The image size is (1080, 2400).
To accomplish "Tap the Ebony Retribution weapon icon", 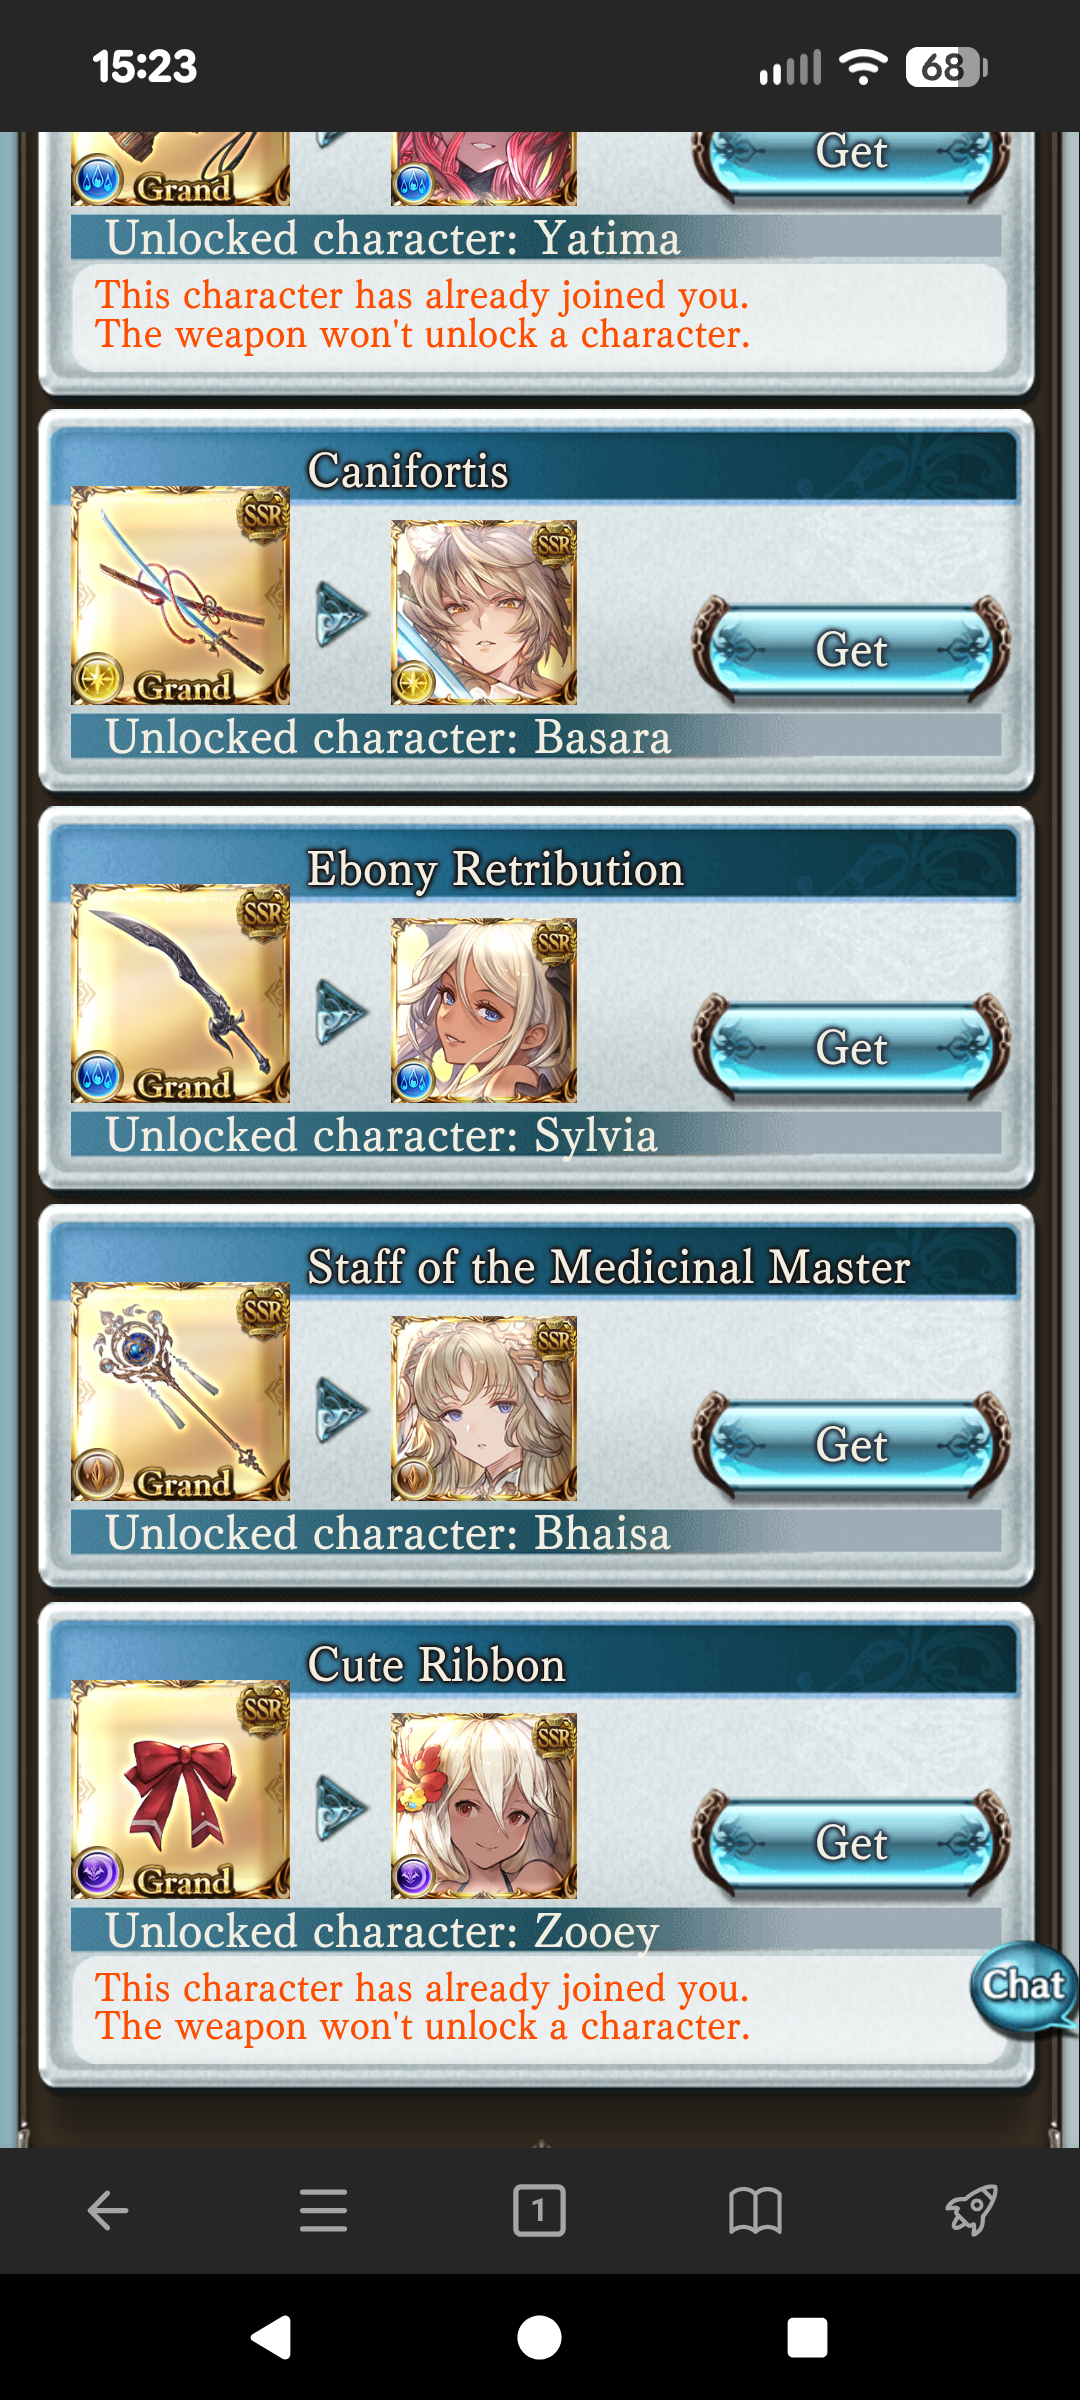I will click(181, 994).
